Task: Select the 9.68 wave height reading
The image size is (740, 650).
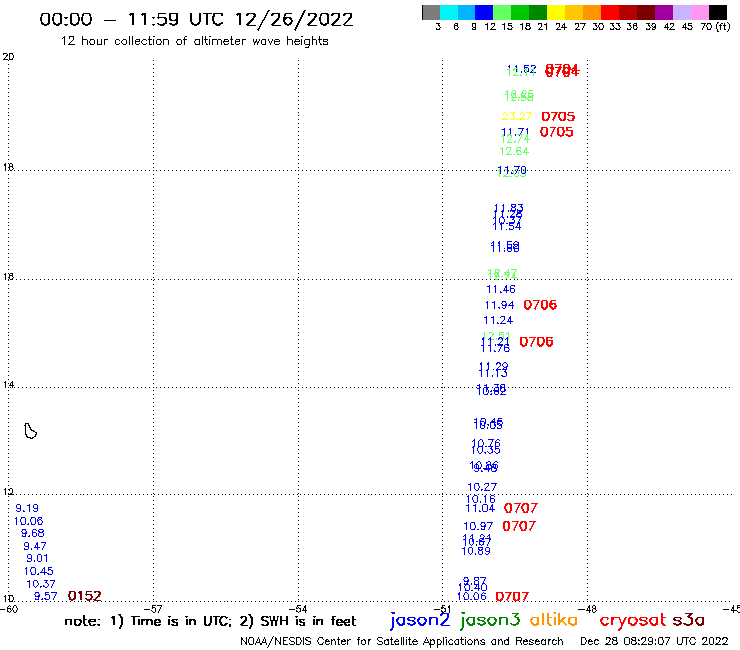Action: tap(33, 533)
